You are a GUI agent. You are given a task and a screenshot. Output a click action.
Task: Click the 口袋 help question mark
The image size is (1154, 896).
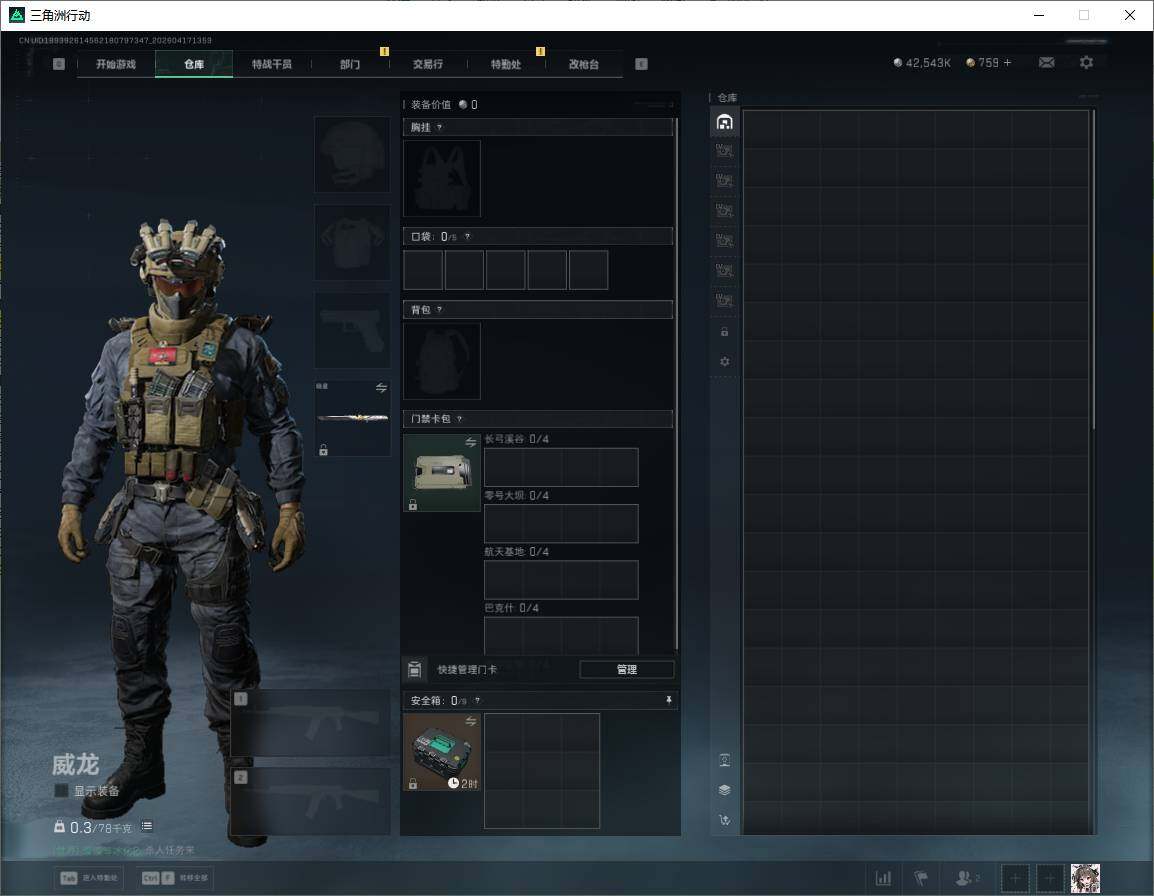point(467,236)
